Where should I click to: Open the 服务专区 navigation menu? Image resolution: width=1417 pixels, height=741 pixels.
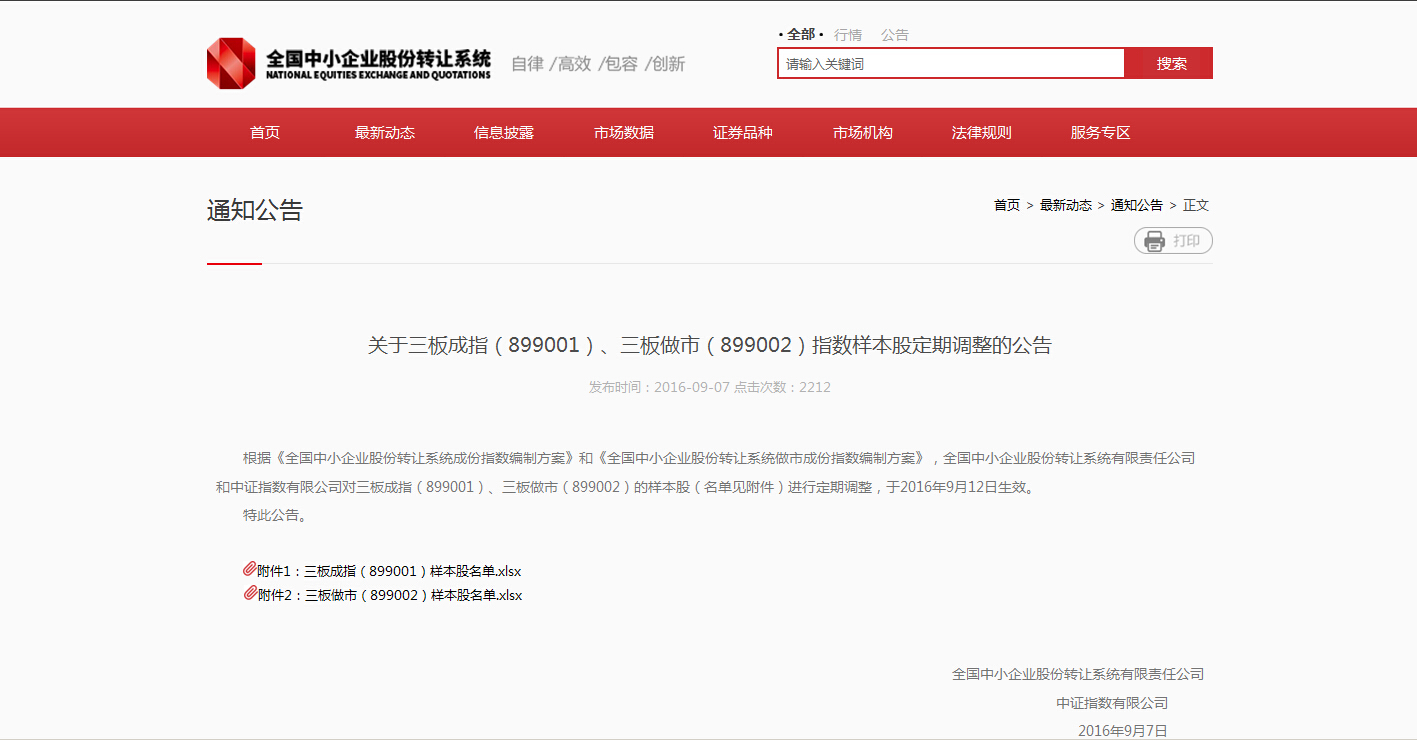coord(1101,133)
